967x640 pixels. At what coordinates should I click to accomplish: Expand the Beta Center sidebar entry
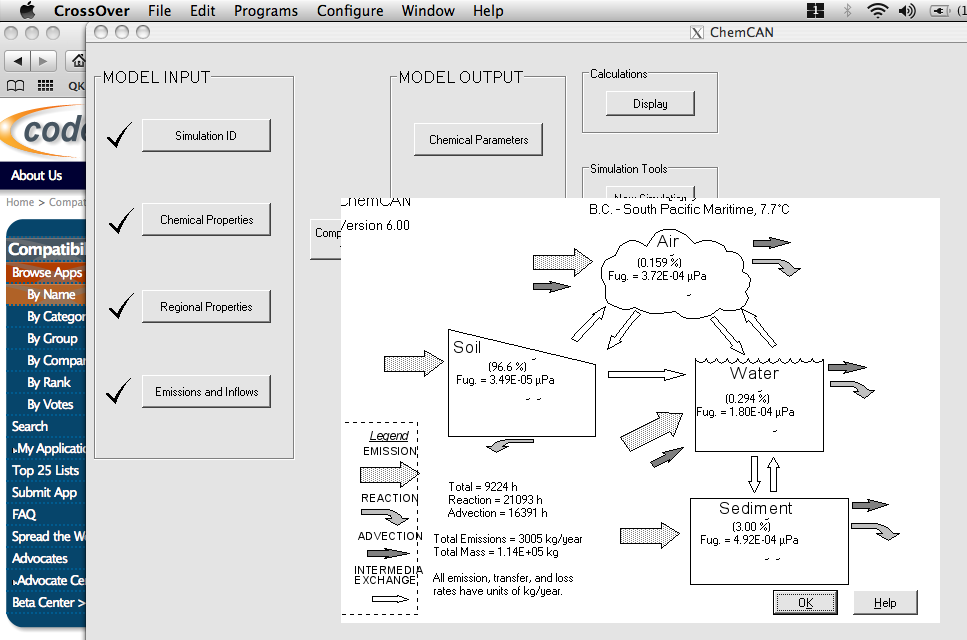pos(46,603)
